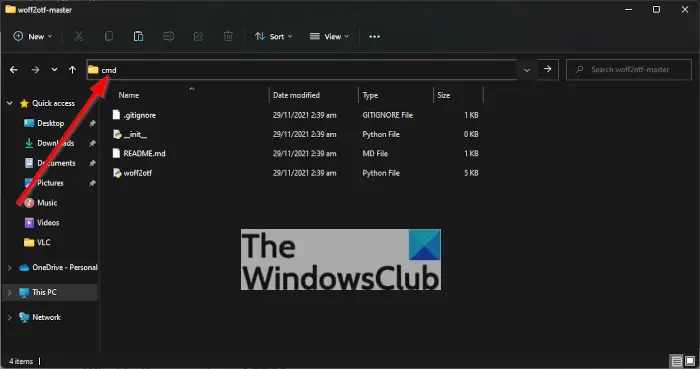The height and width of the screenshot is (369, 700).
Task: Switch to the Details view toggle
Action: click(x=677, y=361)
